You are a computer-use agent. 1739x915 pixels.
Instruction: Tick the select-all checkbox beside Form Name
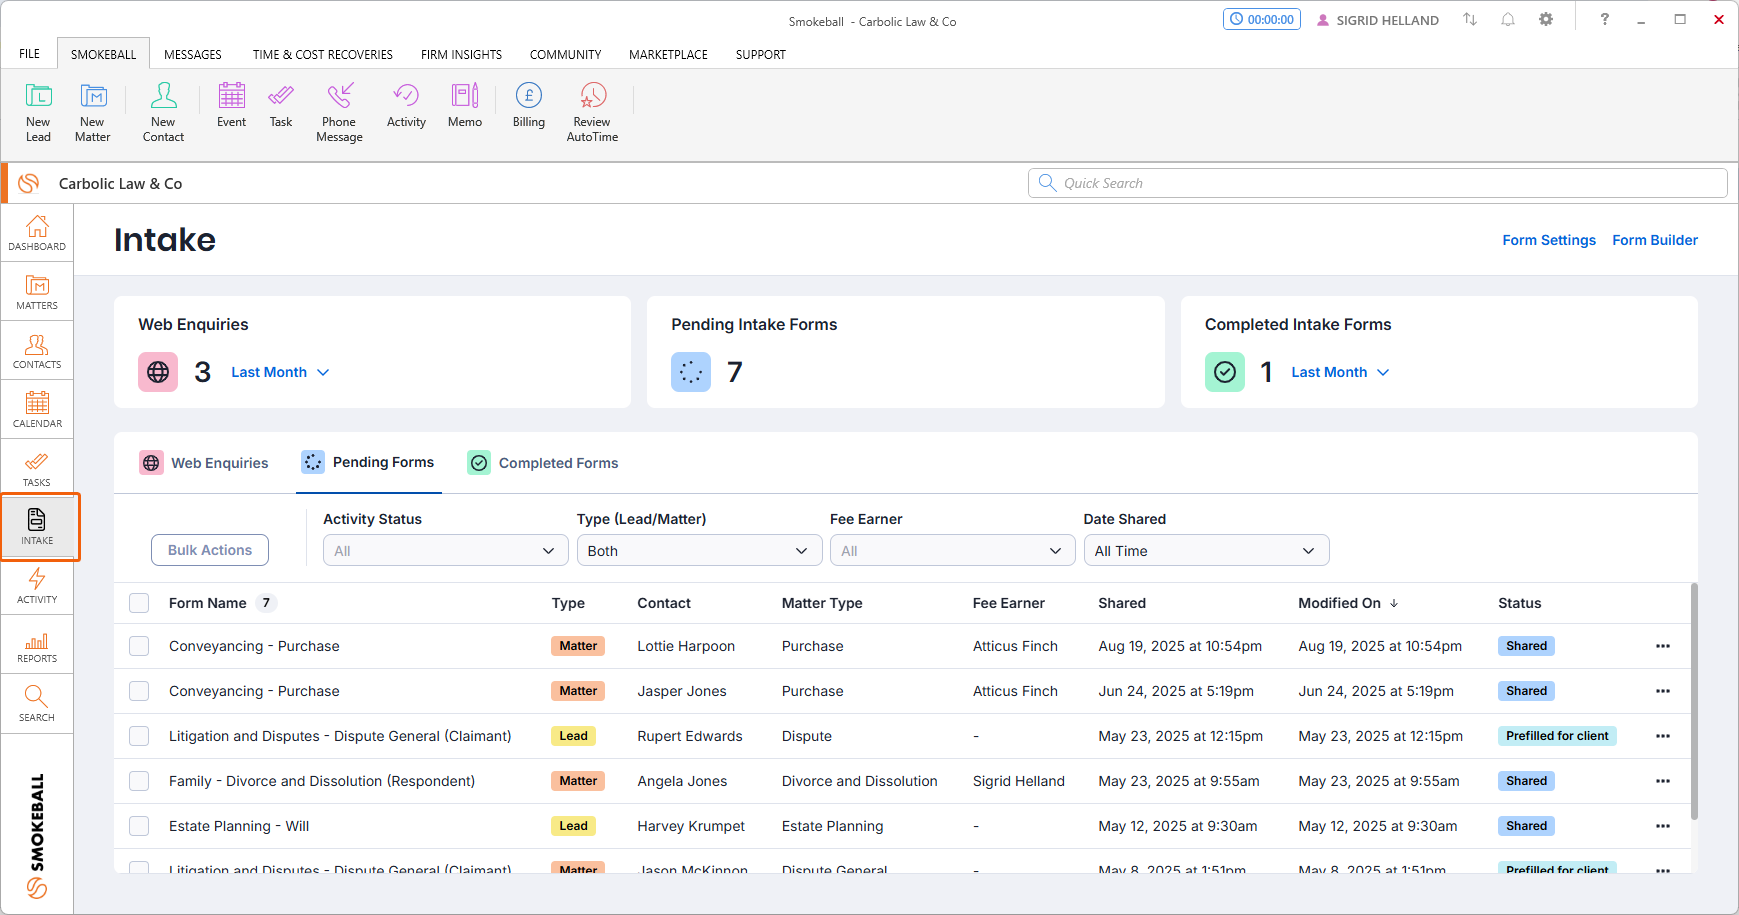point(139,603)
